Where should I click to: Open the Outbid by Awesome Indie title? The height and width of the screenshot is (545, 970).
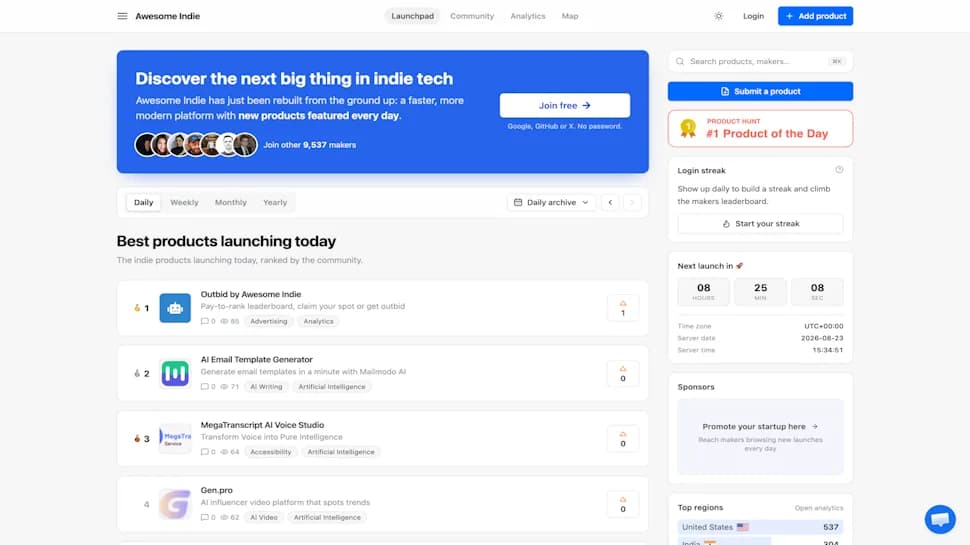click(251, 294)
